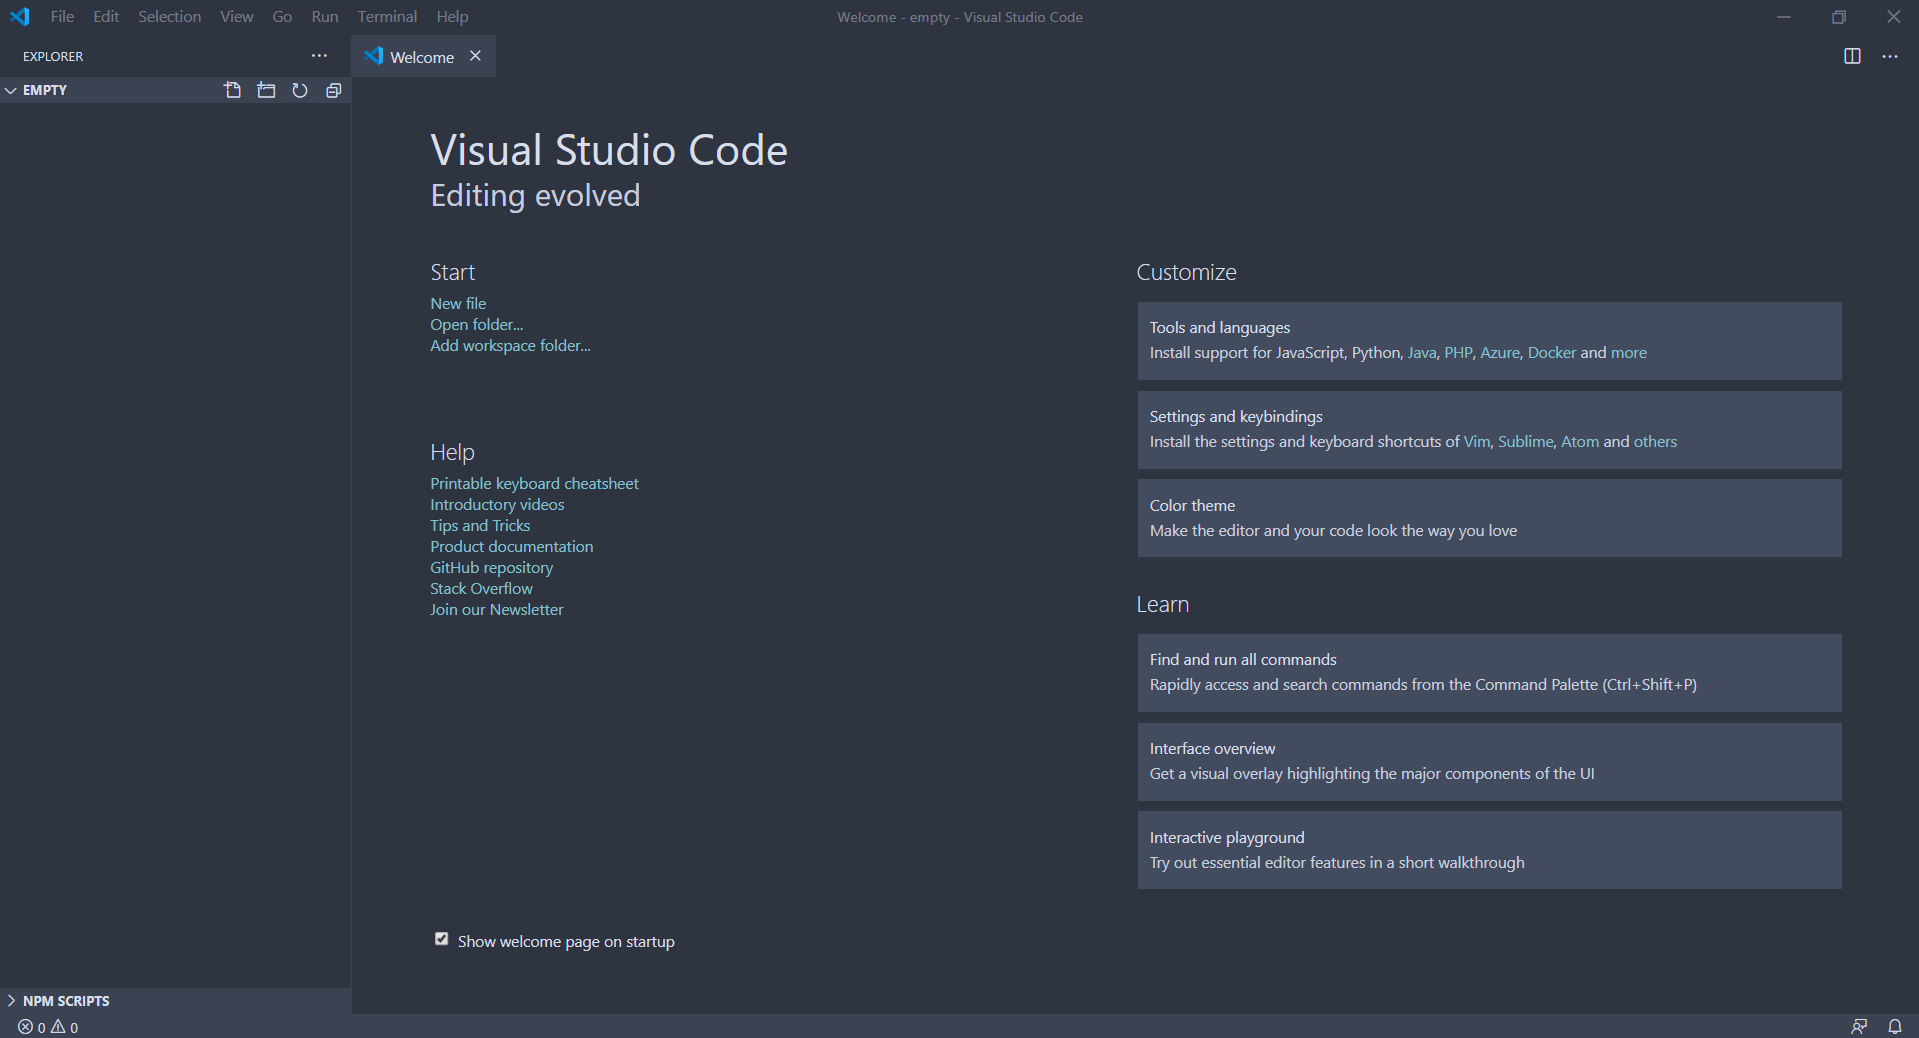Open the Go menu
1919x1038 pixels.
tap(282, 17)
